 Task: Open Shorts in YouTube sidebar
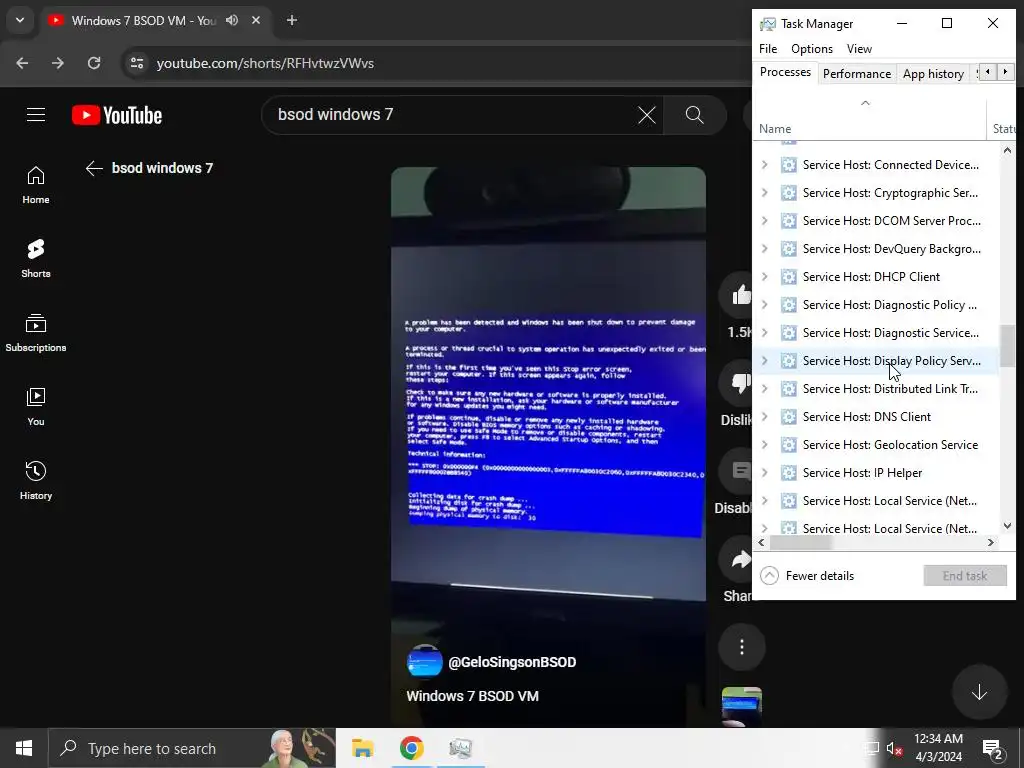click(36, 259)
